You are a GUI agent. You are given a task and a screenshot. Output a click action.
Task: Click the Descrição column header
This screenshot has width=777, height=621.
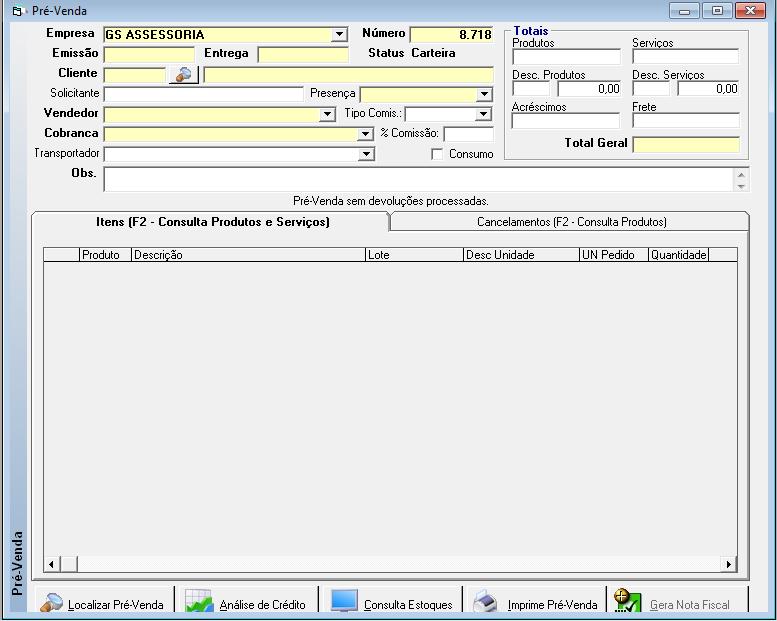248,255
